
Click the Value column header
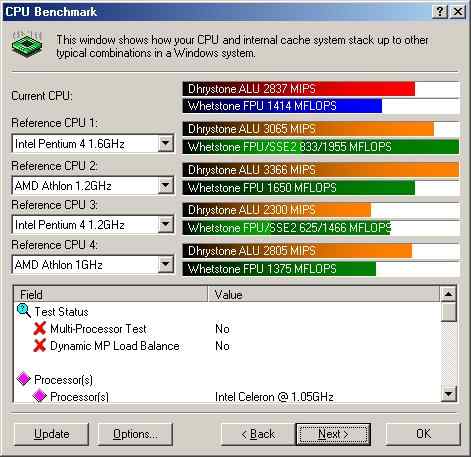(x=324, y=294)
